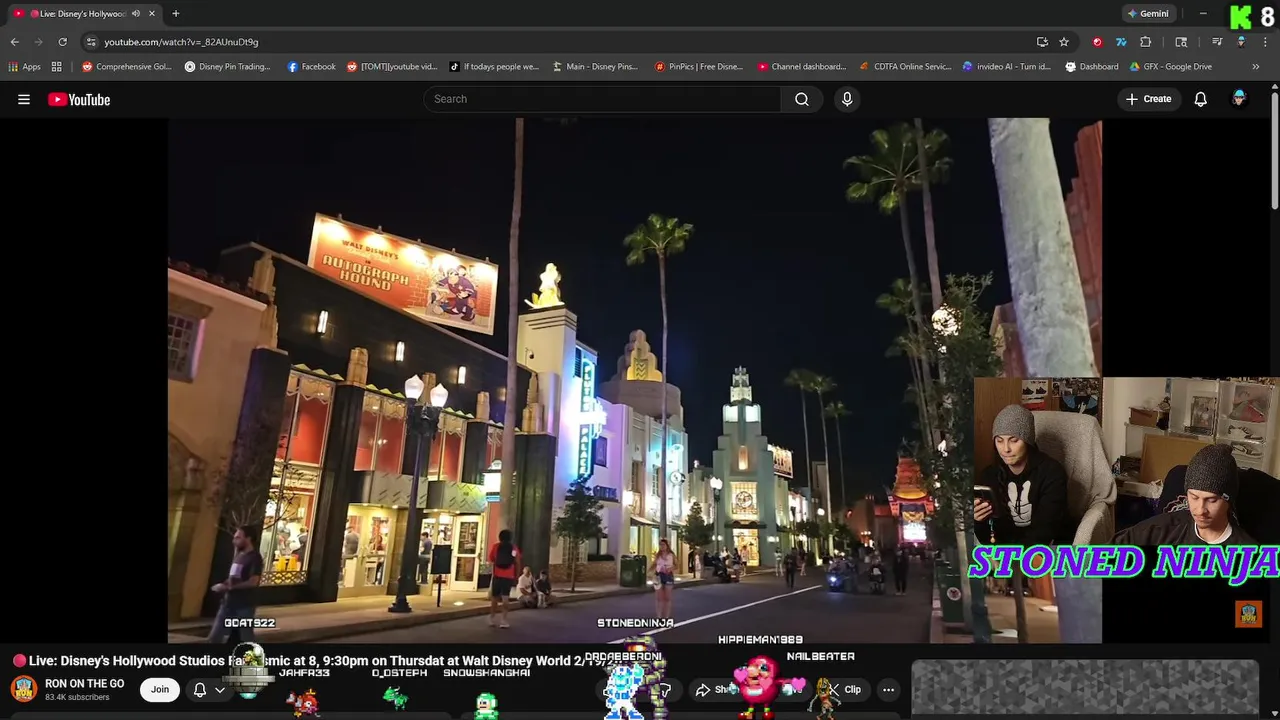
Task: Expand hidden bookmarks with the double chevron
Action: 1256,67
